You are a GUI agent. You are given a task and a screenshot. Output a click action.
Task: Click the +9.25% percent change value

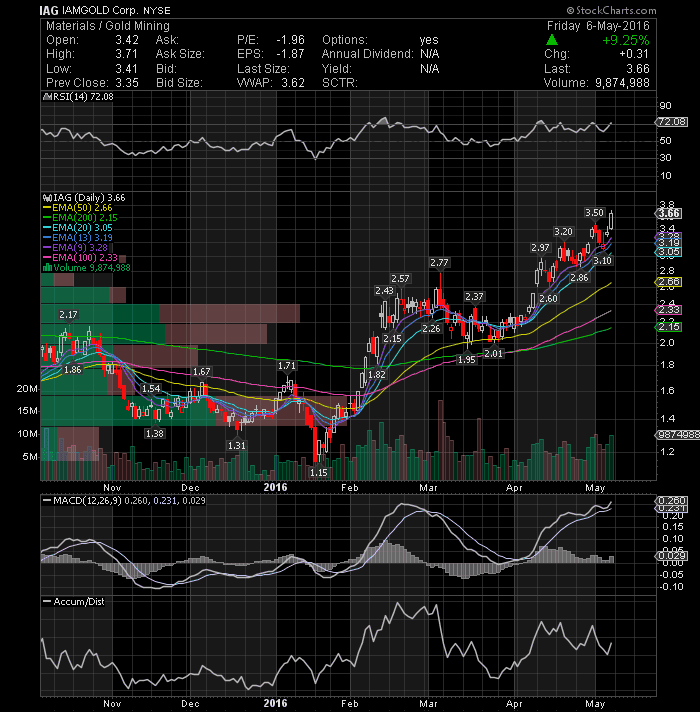click(626, 40)
